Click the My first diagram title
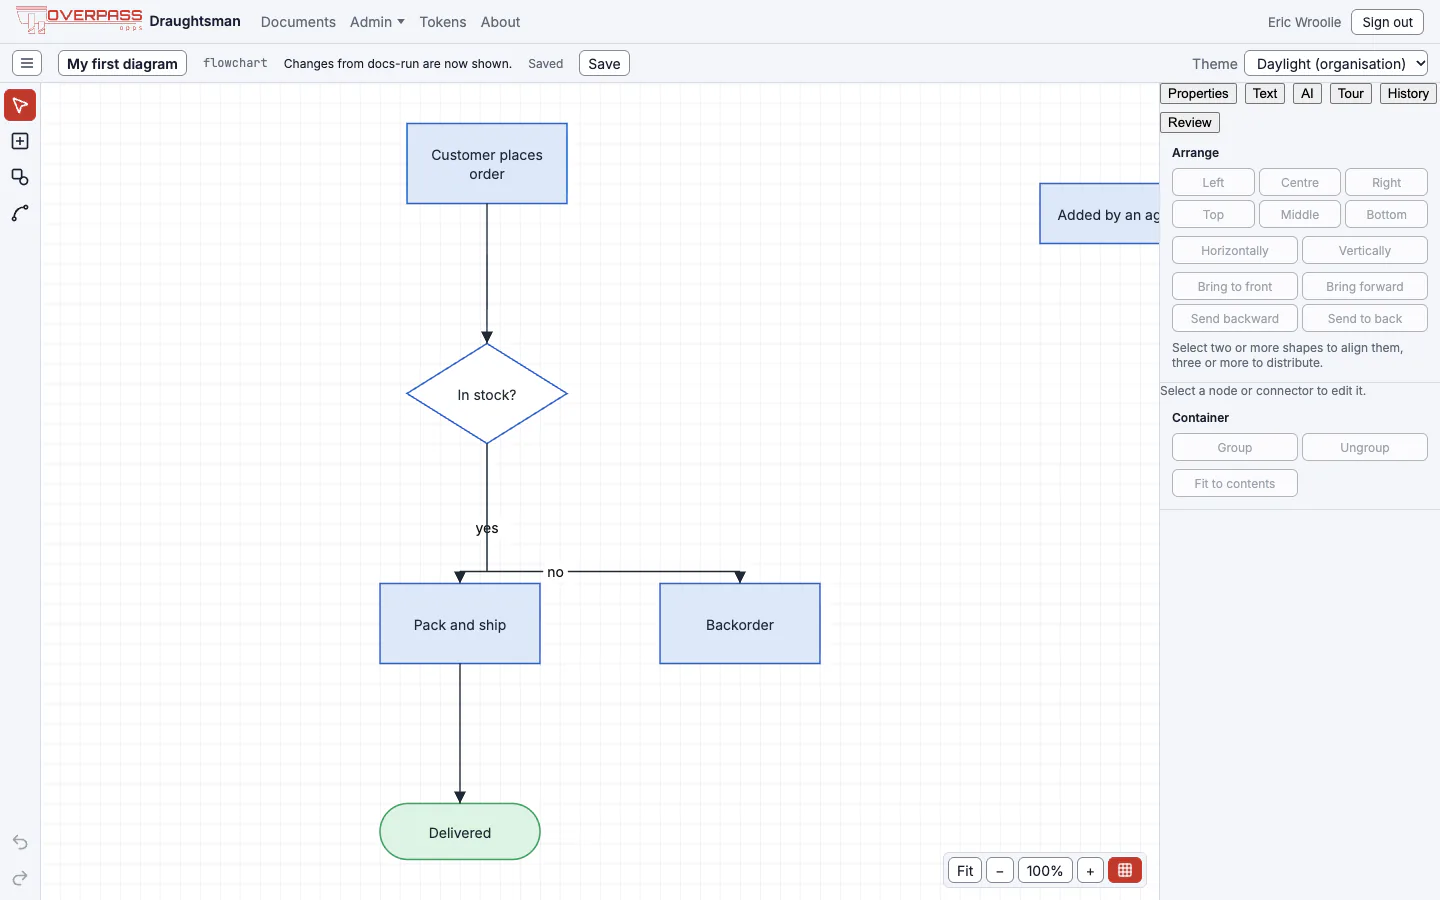This screenshot has width=1440, height=900. [x=122, y=63]
